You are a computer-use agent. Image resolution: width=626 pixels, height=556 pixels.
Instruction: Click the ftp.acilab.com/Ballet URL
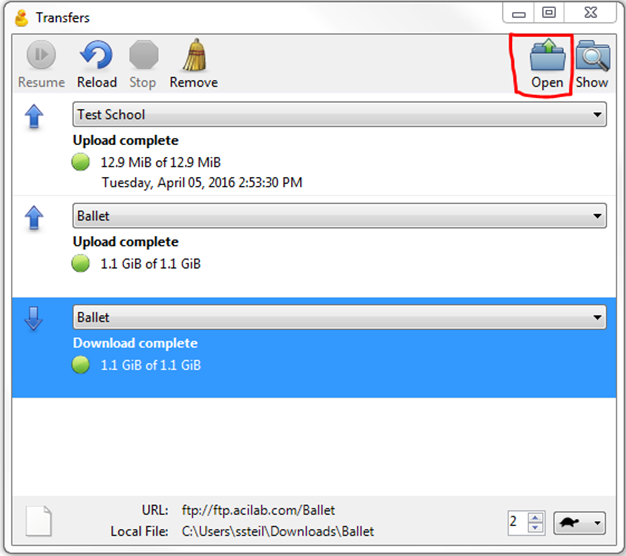point(258,510)
